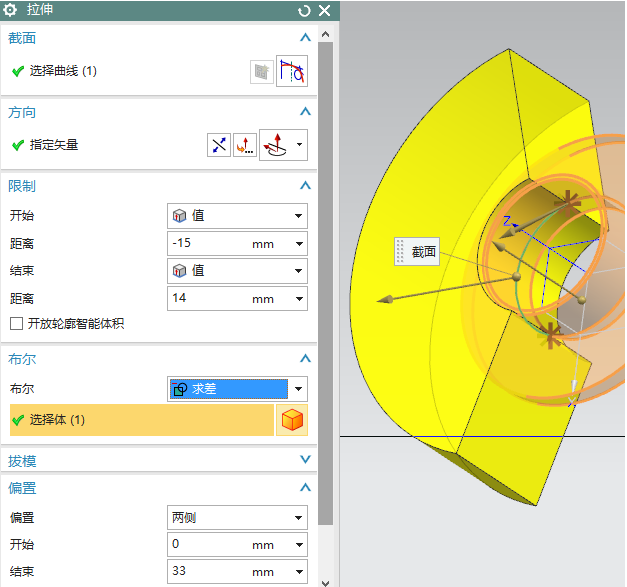Screen dimensions: 627x587
Task: Open the vector dialog icon
Action: point(244,145)
